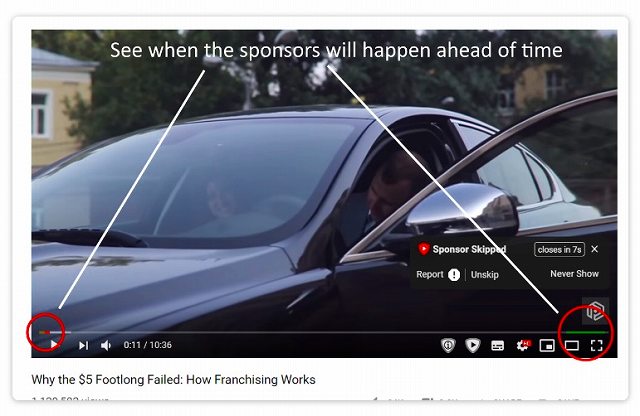The image size is (640, 416).
Task: Click SponsorBlock start segment shield icon
Action: coord(473,345)
